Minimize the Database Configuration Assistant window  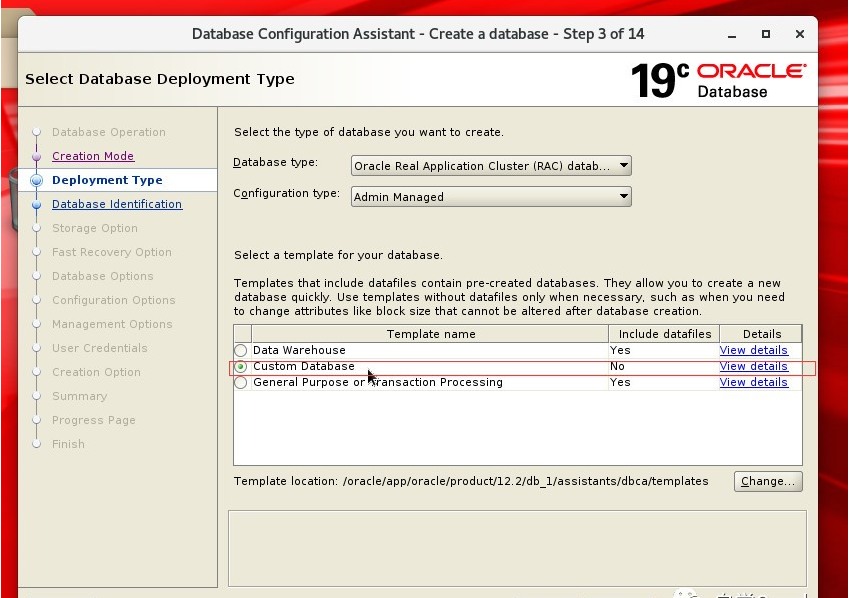(732, 34)
